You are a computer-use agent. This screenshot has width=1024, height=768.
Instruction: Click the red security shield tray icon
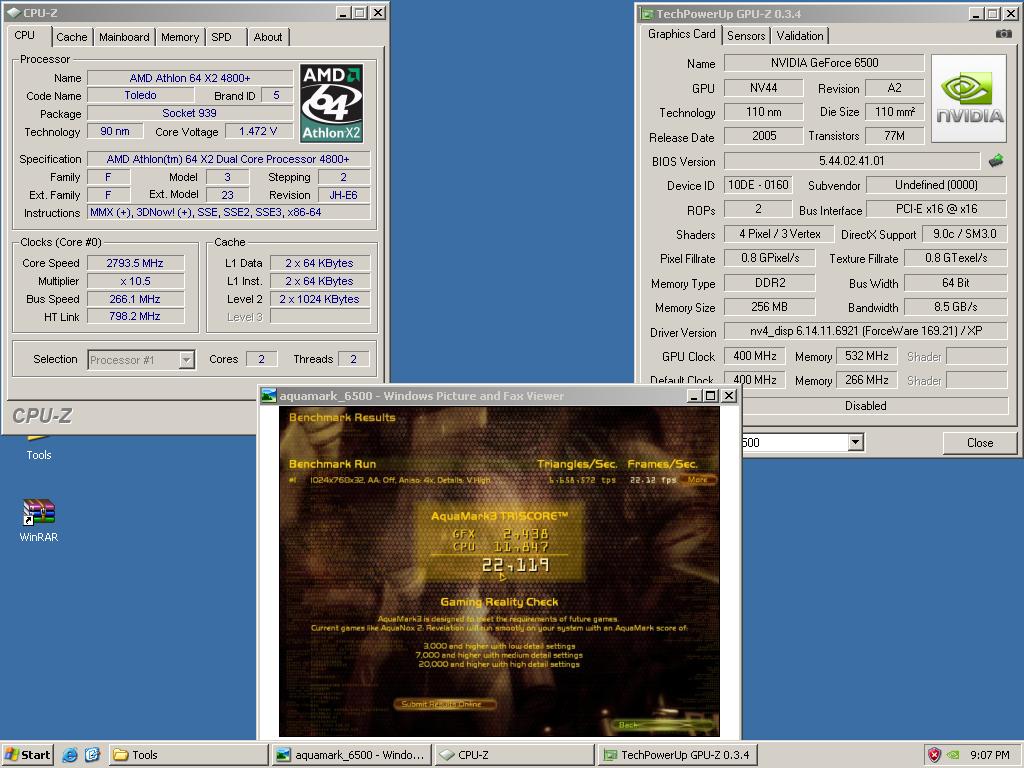[935, 755]
